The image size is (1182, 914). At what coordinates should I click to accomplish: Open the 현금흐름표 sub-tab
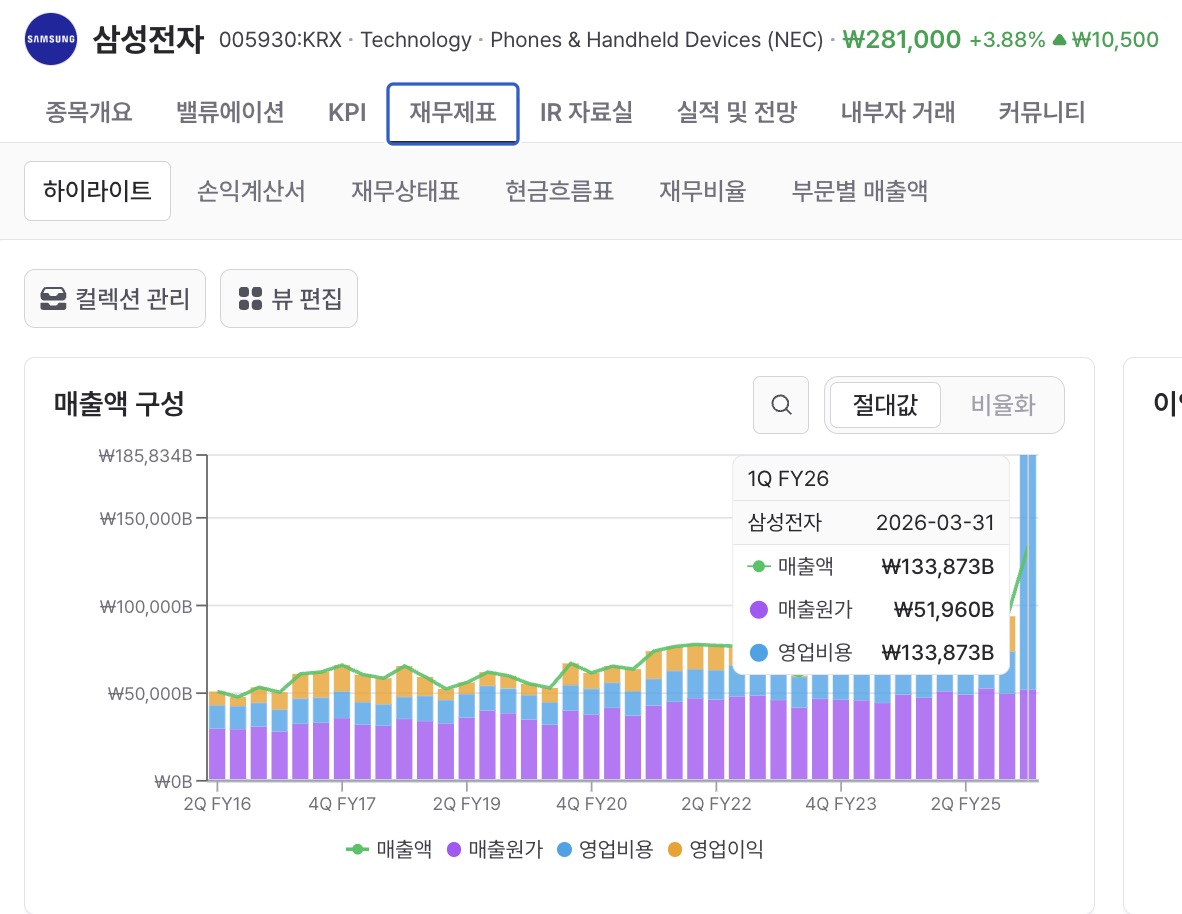(559, 191)
